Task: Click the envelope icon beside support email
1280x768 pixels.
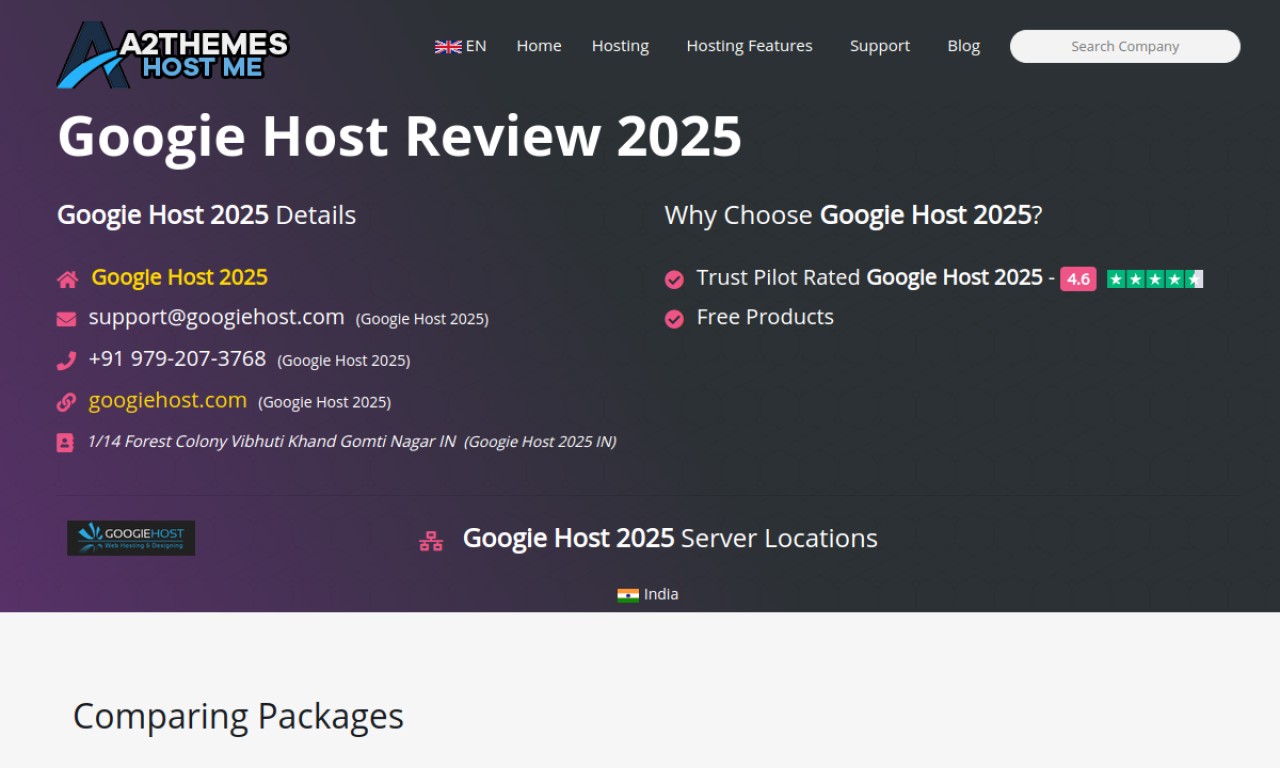Action: pos(66,319)
